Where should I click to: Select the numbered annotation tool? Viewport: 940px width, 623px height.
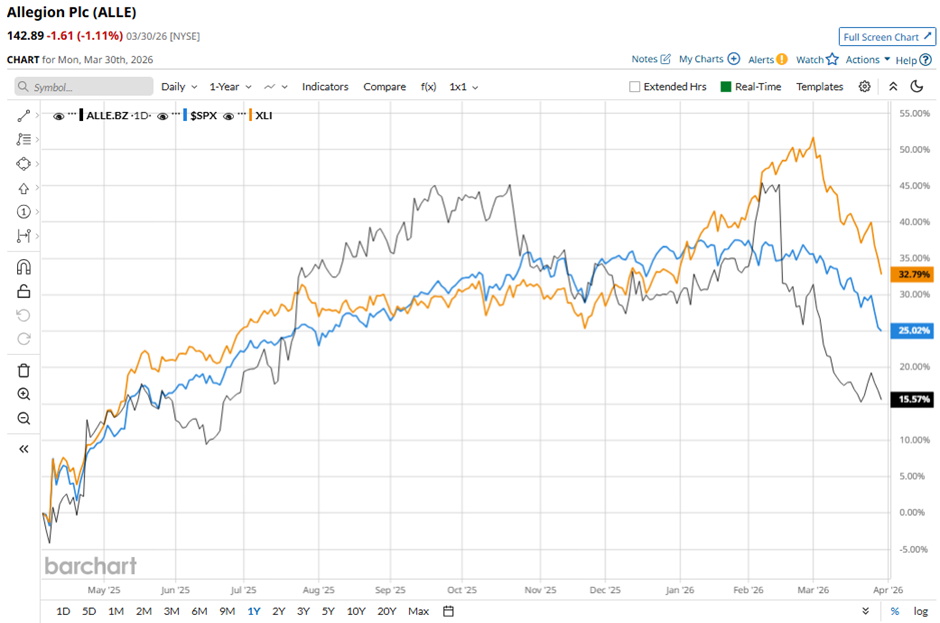click(23, 212)
